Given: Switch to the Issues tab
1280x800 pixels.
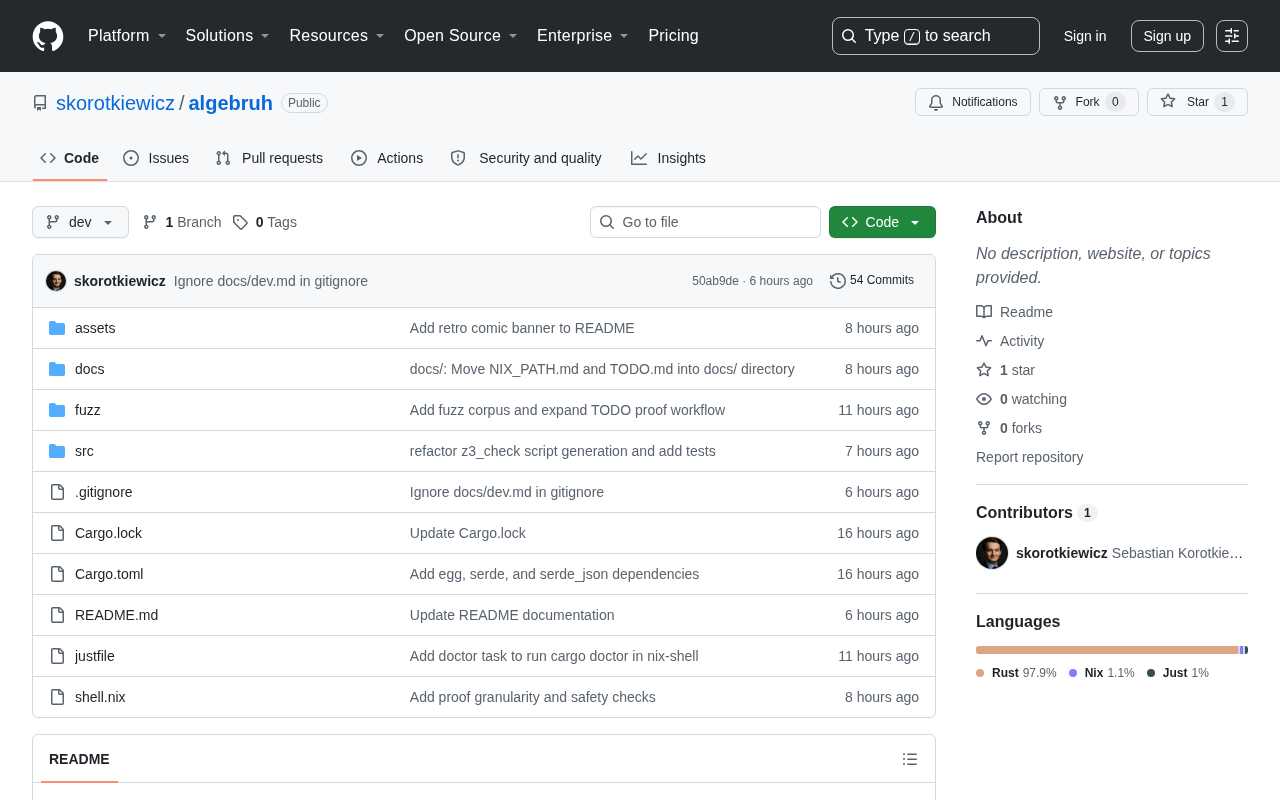Looking at the screenshot, I should (156, 158).
